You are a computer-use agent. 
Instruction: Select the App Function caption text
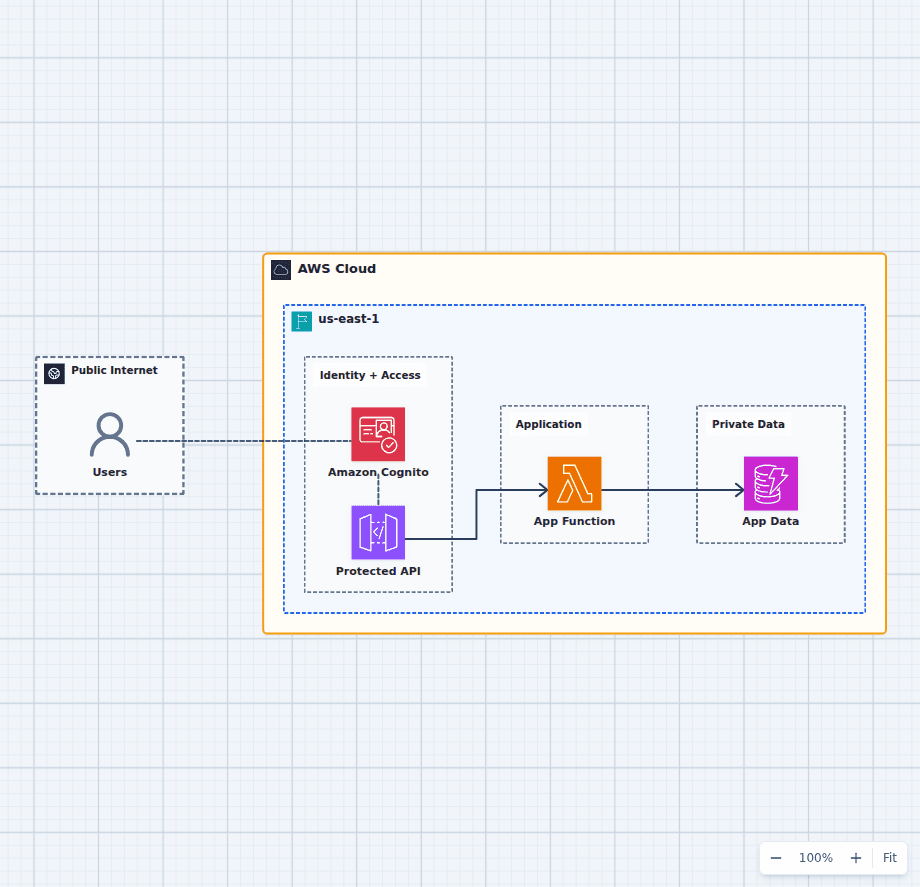click(574, 521)
